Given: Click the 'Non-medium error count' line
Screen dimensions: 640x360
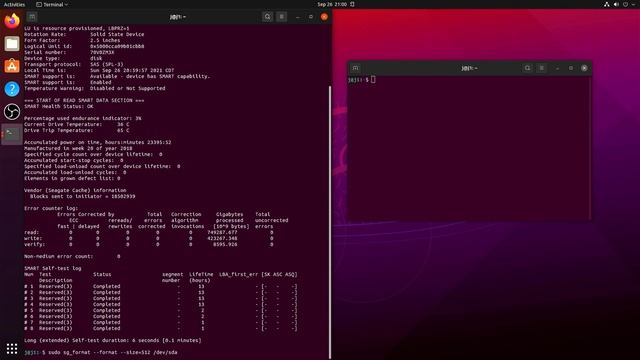Looking at the screenshot, I should pos(72,256).
